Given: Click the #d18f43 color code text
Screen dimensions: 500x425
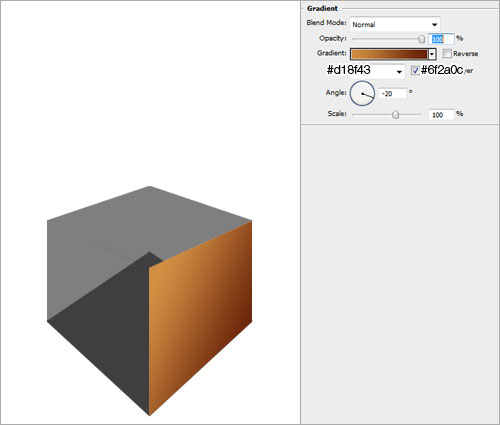Looking at the screenshot, I should pyautogui.click(x=349, y=70).
